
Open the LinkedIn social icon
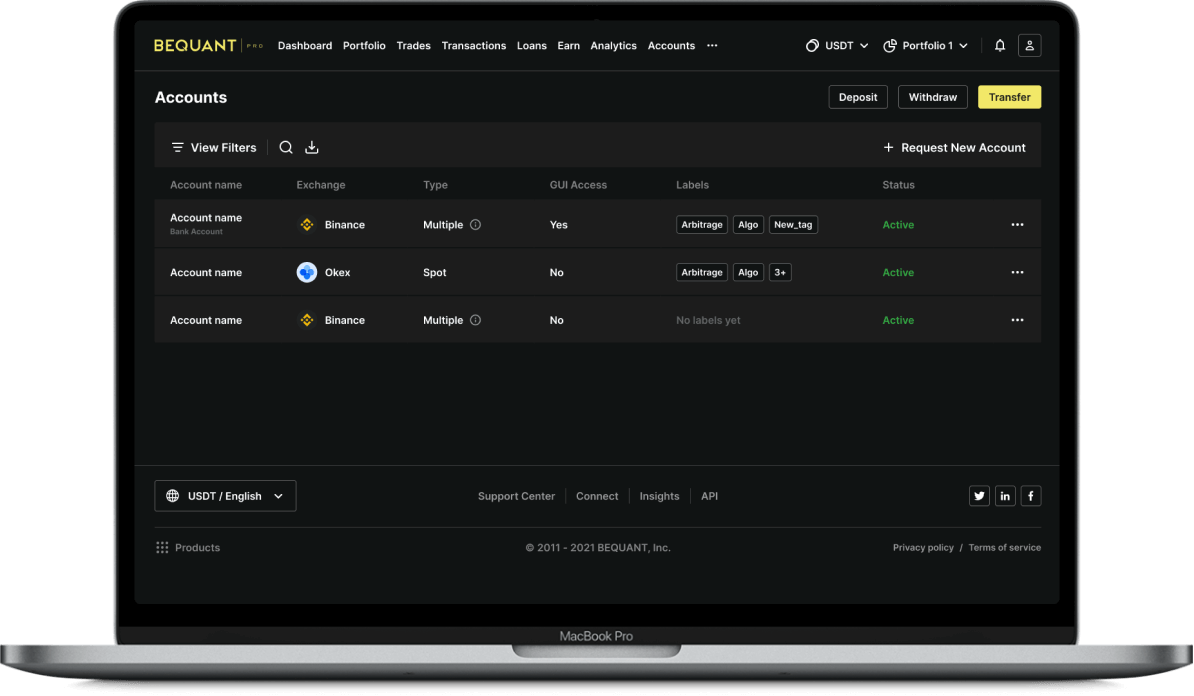point(1005,496)
